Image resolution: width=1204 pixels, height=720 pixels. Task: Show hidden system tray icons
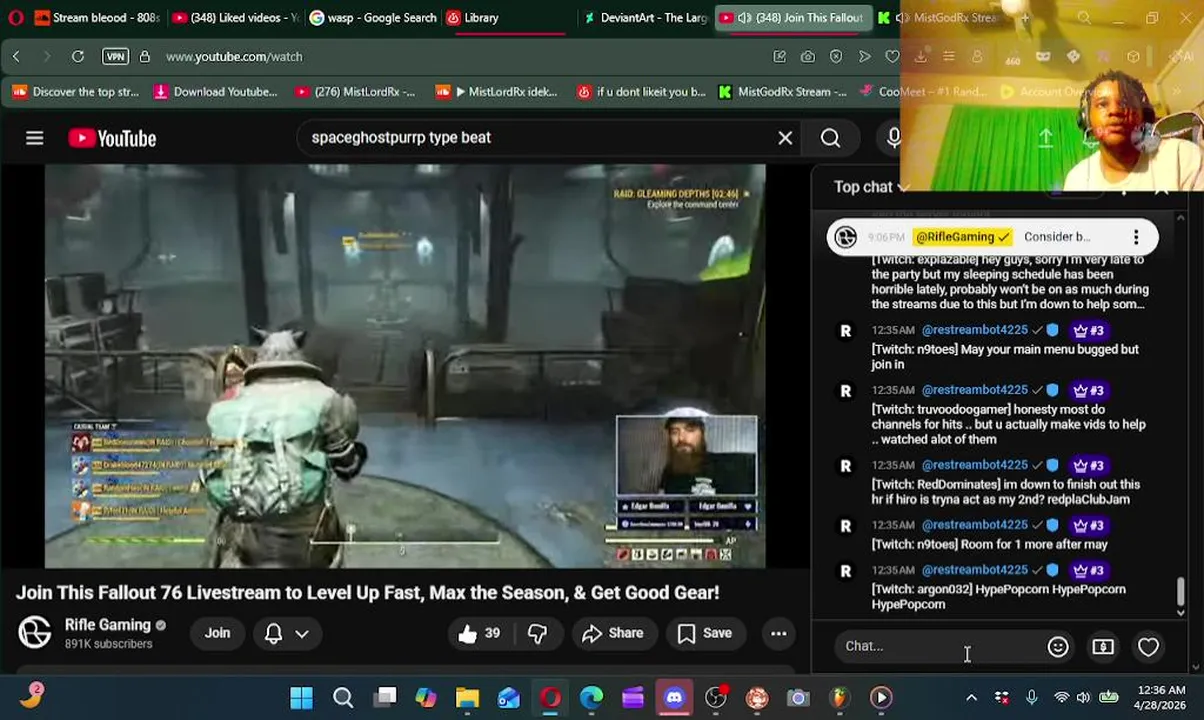pos(971,698)
